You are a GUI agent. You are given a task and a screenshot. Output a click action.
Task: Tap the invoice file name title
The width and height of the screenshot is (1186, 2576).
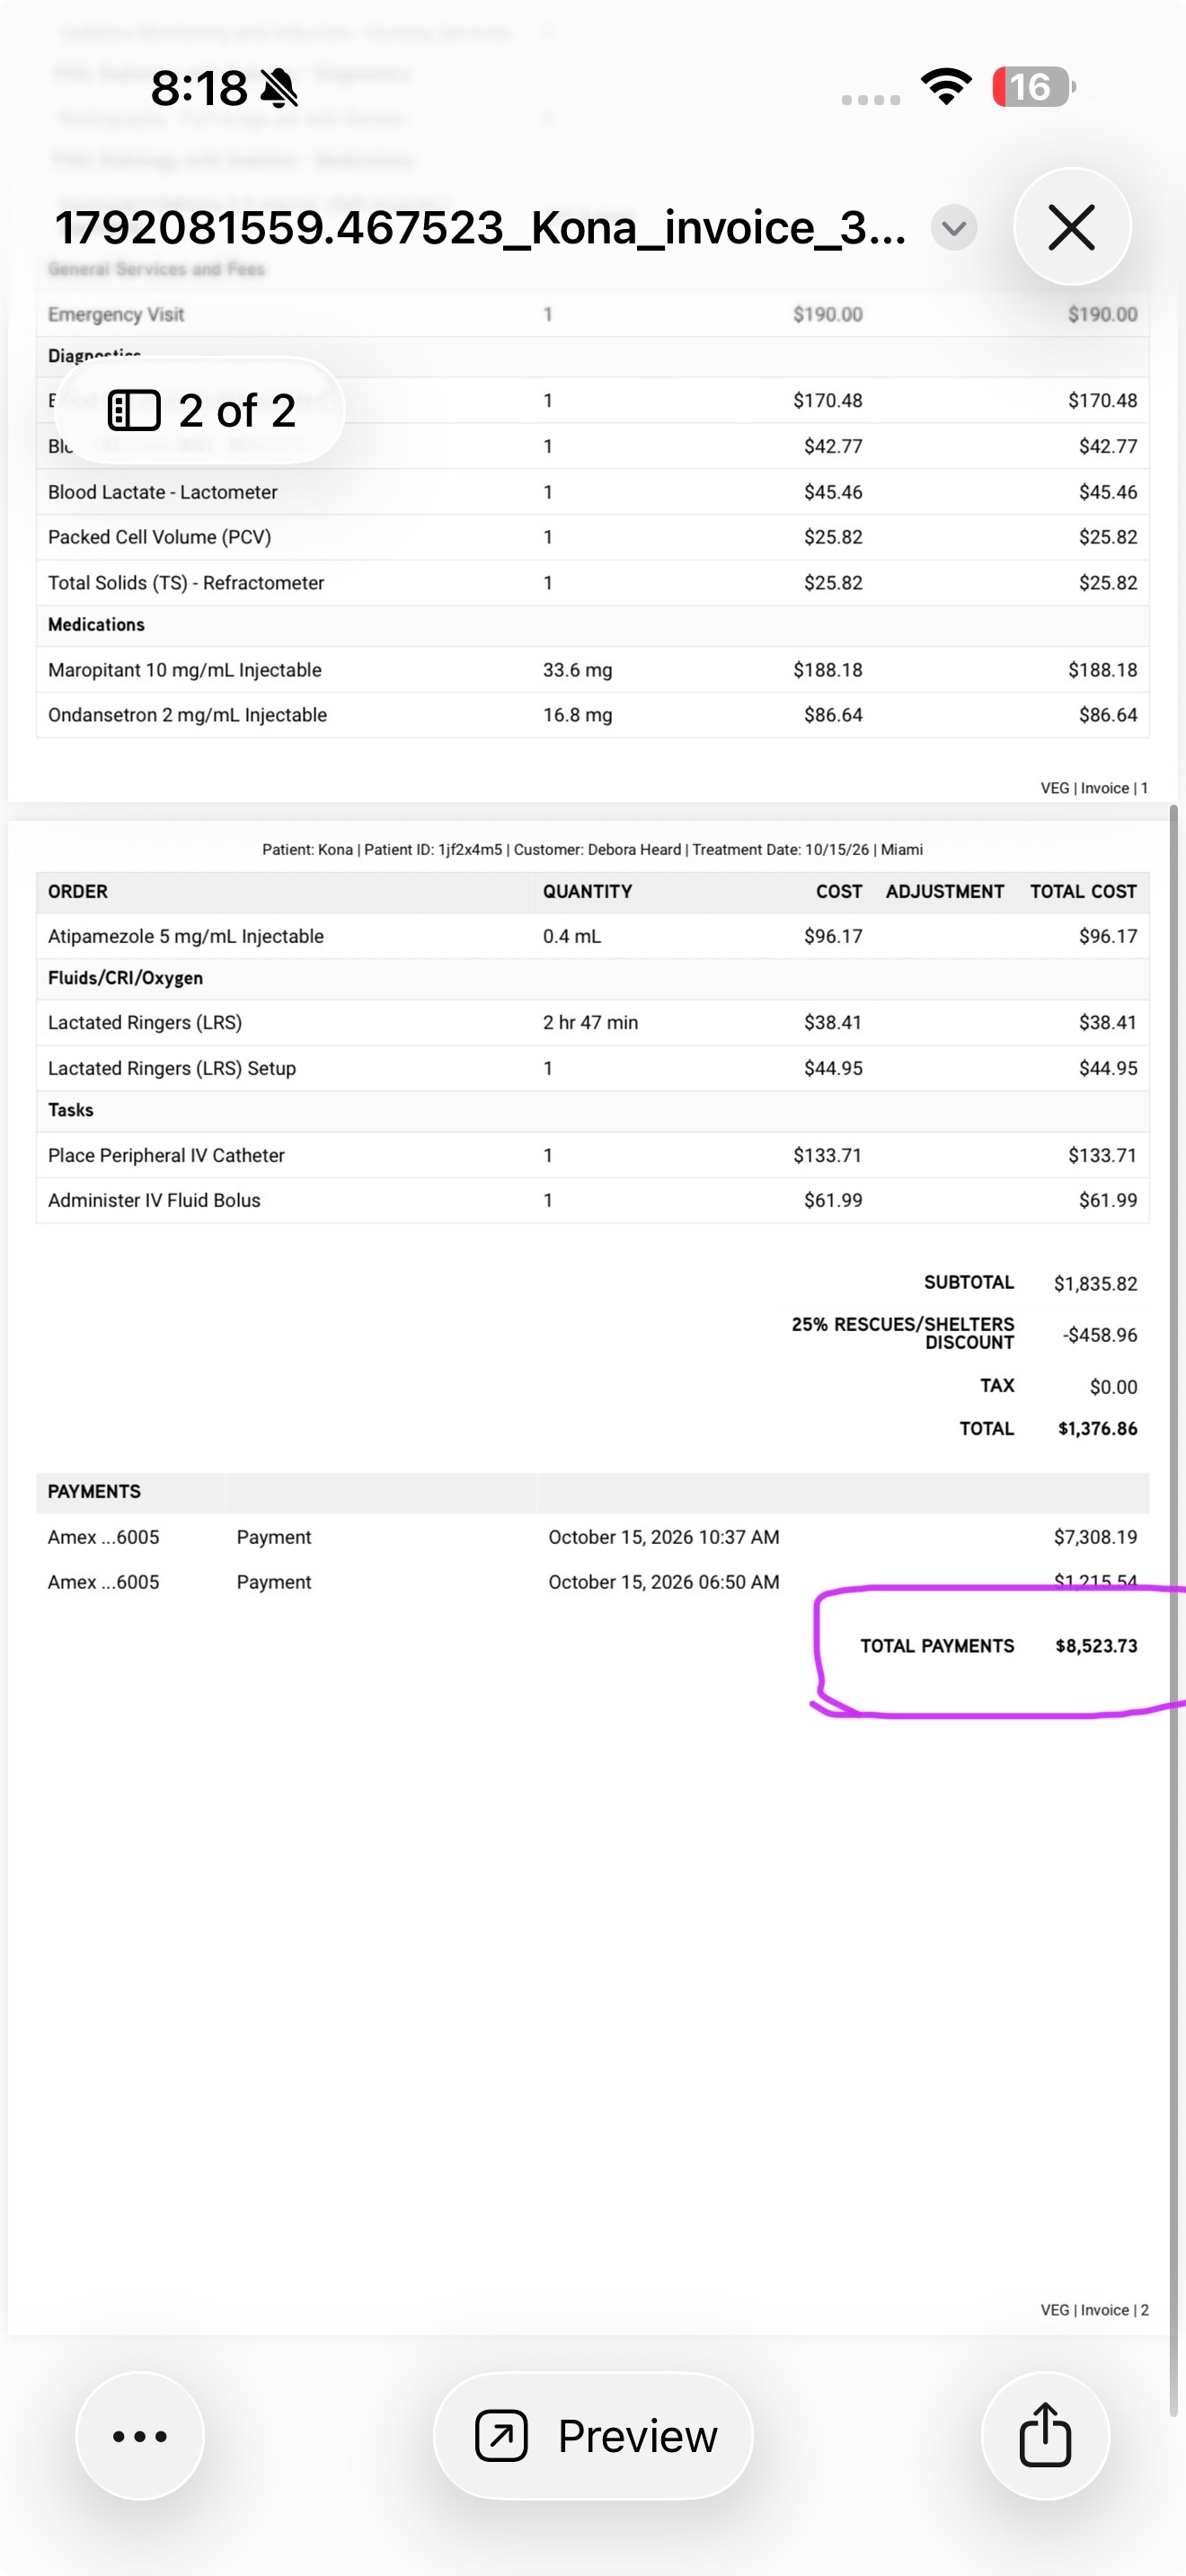480,228
